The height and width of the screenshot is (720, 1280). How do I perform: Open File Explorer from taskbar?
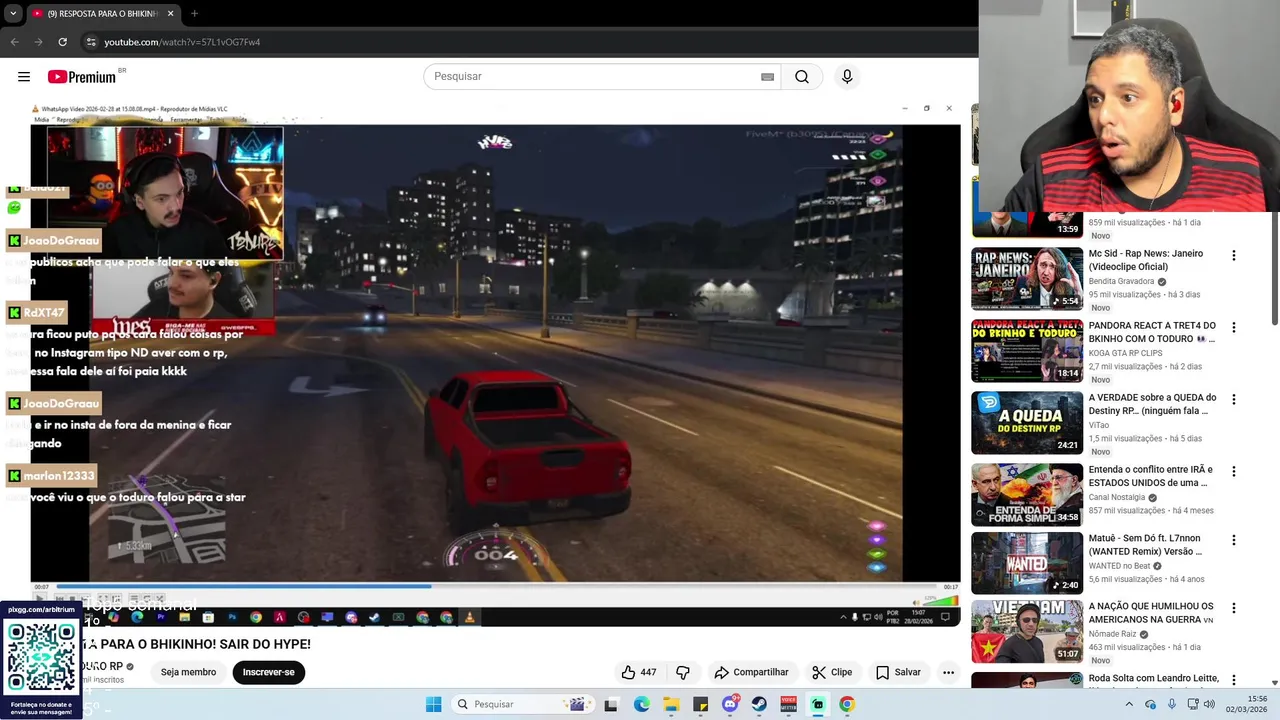click(x=671, y=704)
